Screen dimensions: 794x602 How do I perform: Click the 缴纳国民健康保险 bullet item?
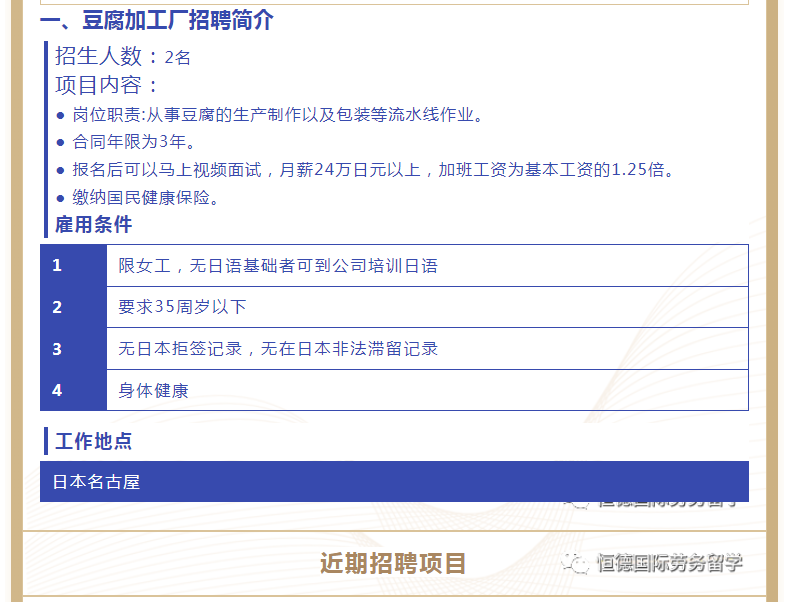(x=146, y=197)
